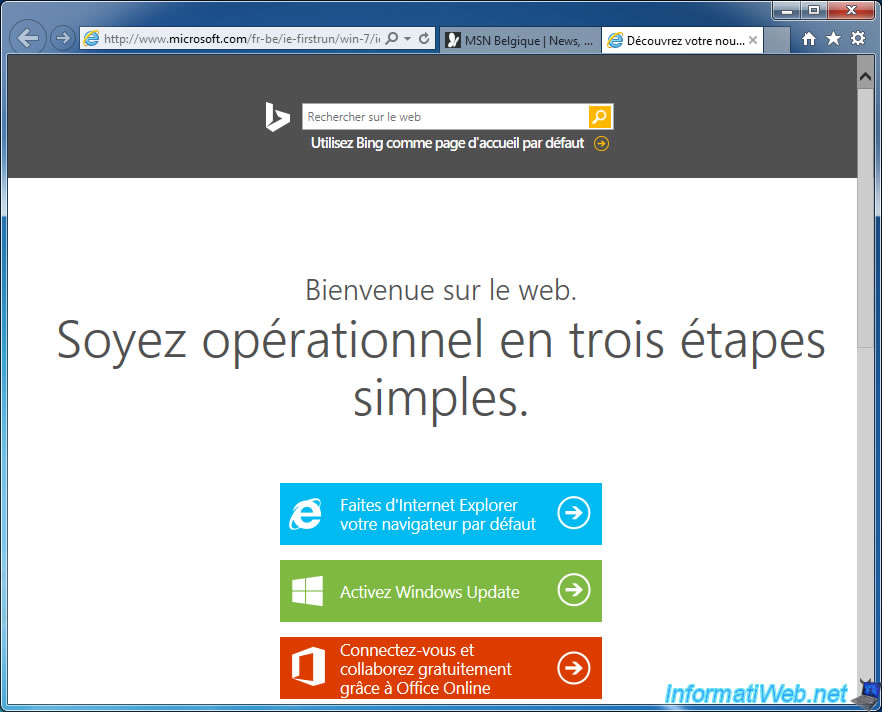Open a new blank tab button
The image size is (882, 712).
777,40
